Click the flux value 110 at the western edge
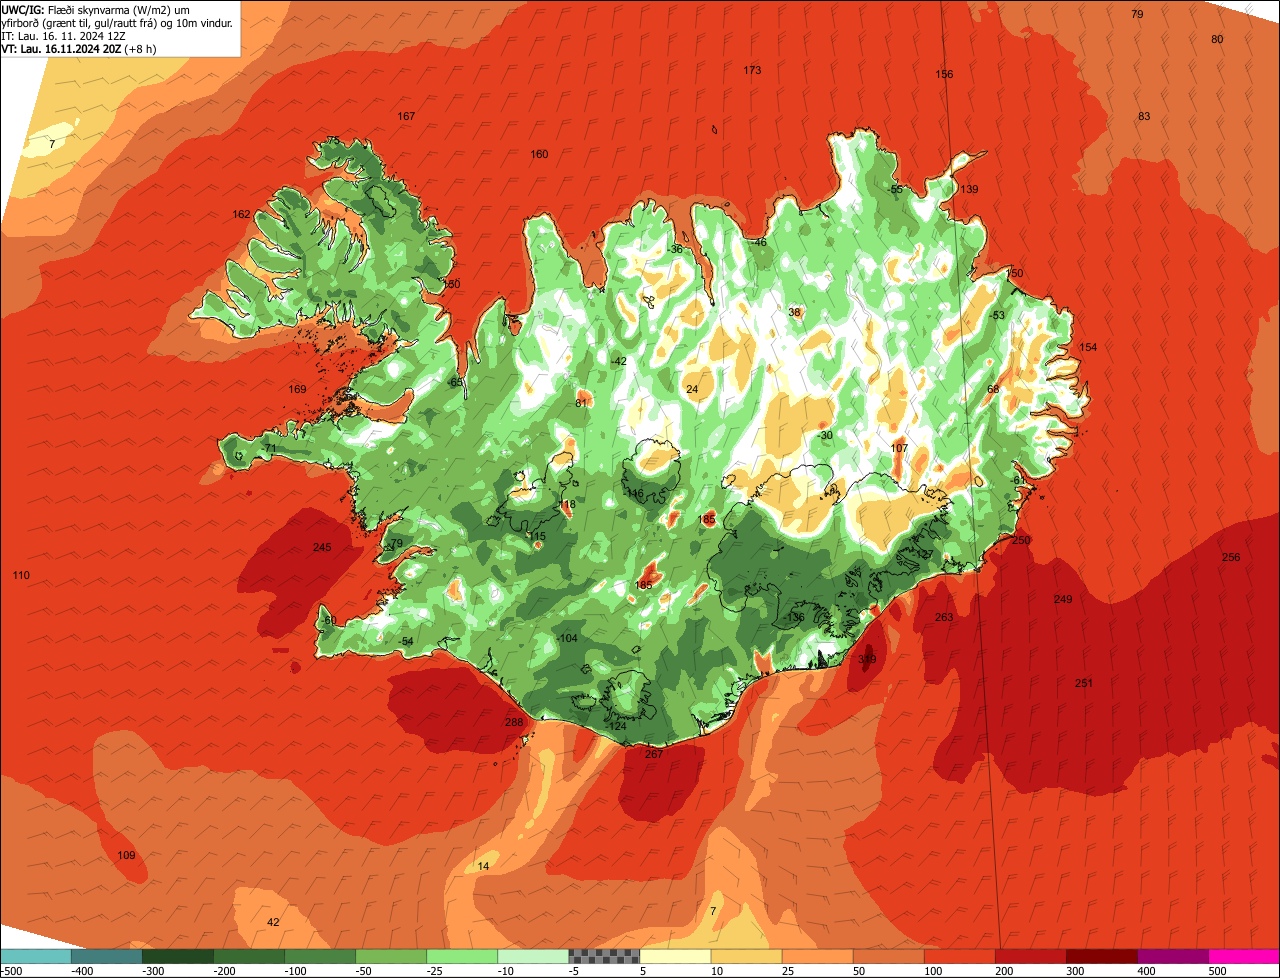1280x978 pixels. click(x=21, y=575)
